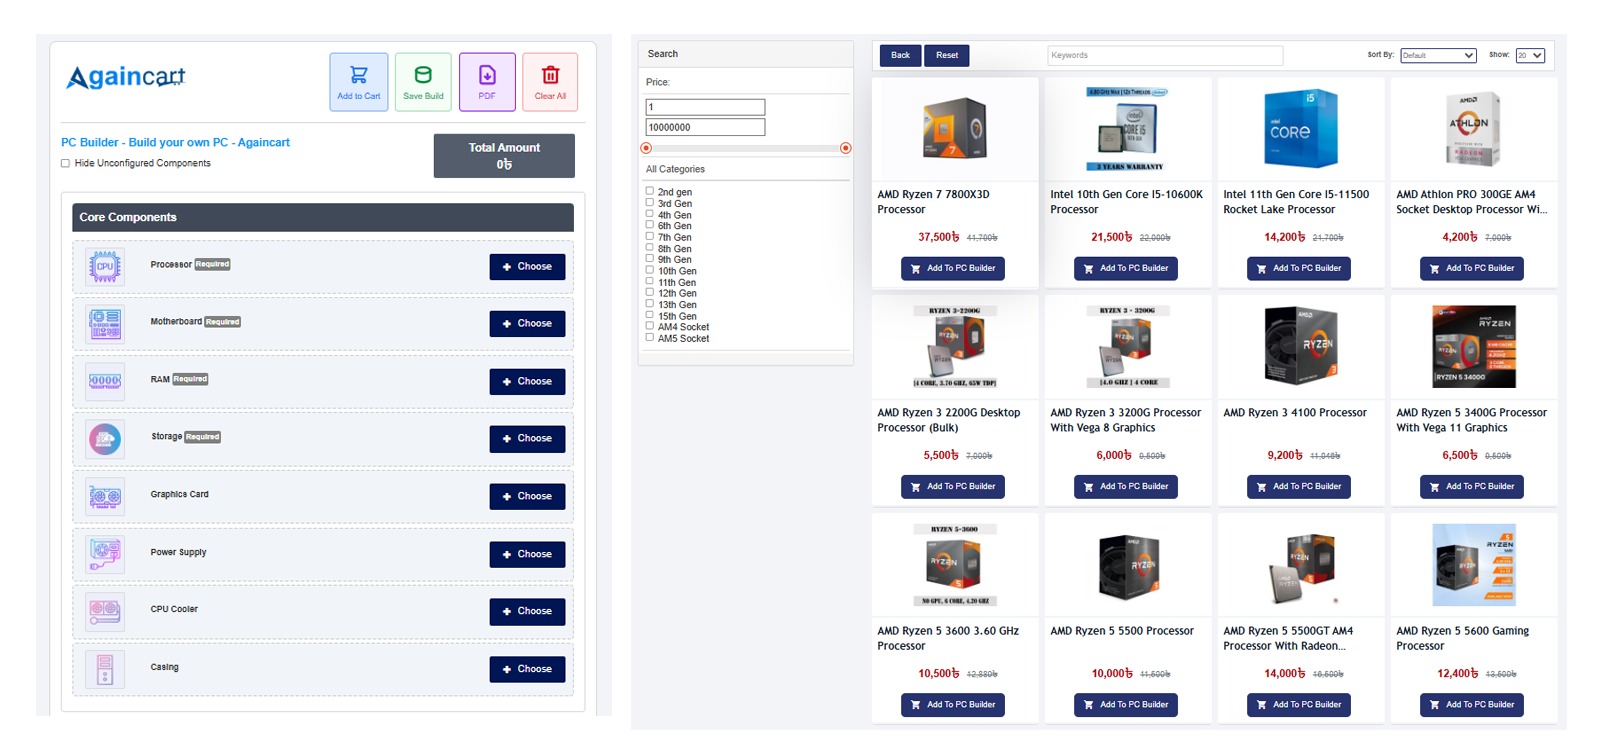Choose a CPU Cooler component
The width and height of the screenshot is (1600, 750).
click(x=527, y=612)
